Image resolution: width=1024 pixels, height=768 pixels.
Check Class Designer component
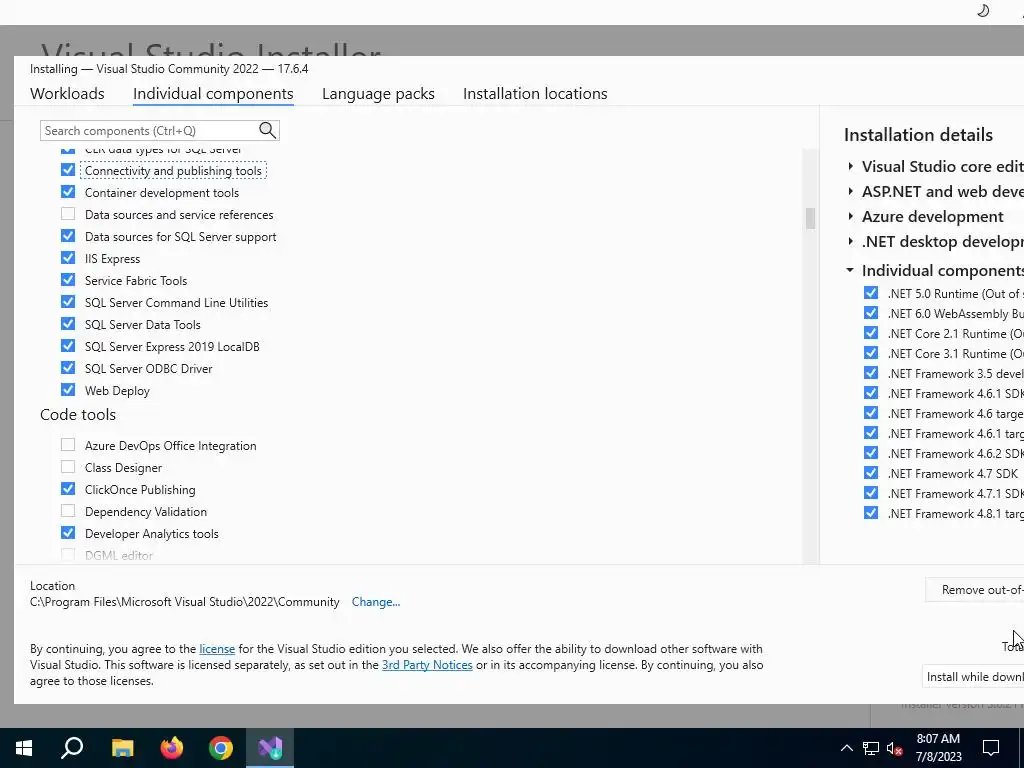pos(68,467)
